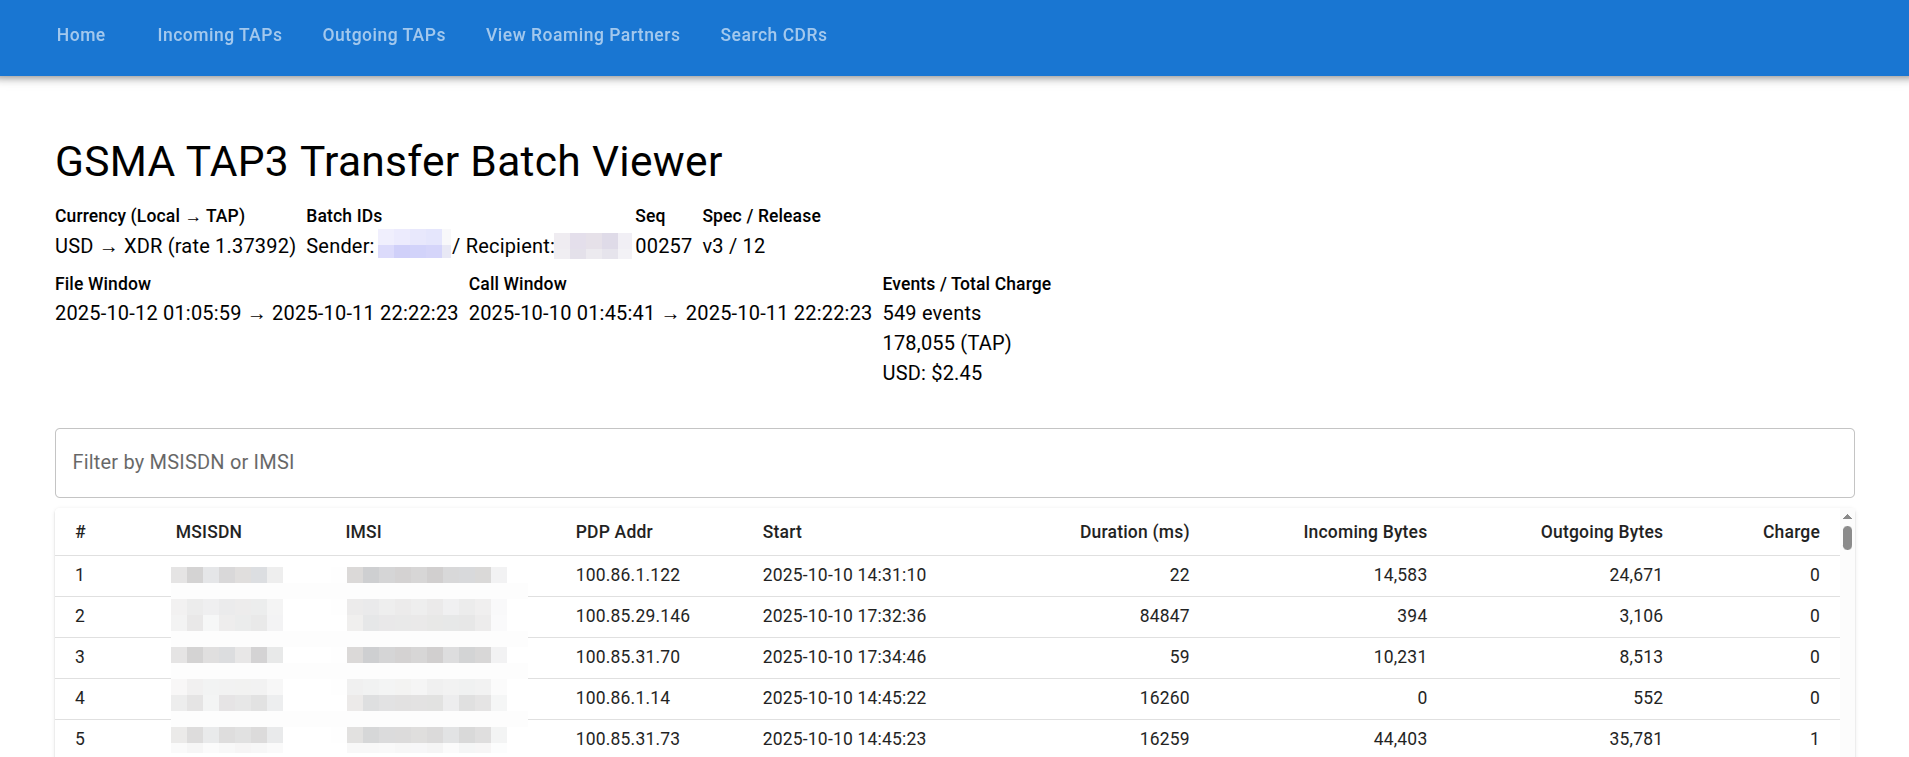Focus the Filter by MSISDN or IMSI field

tap(953, 462)
